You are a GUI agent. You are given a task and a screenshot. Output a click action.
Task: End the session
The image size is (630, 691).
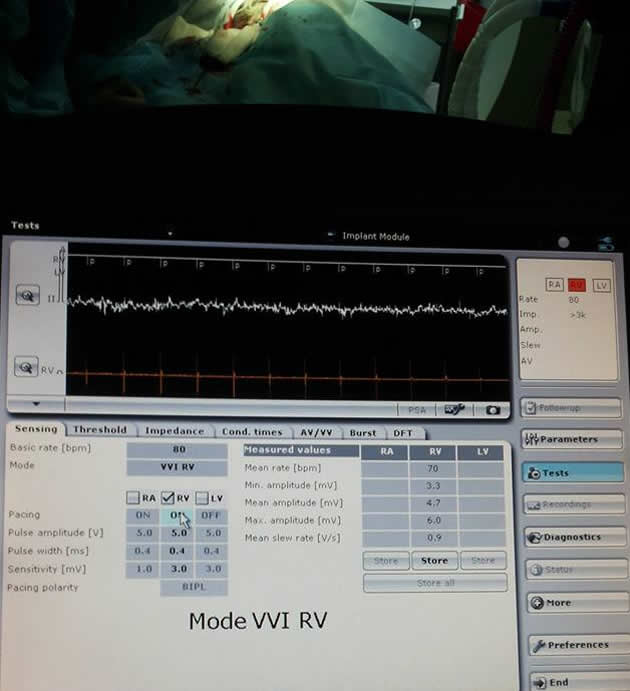(581, 682)
